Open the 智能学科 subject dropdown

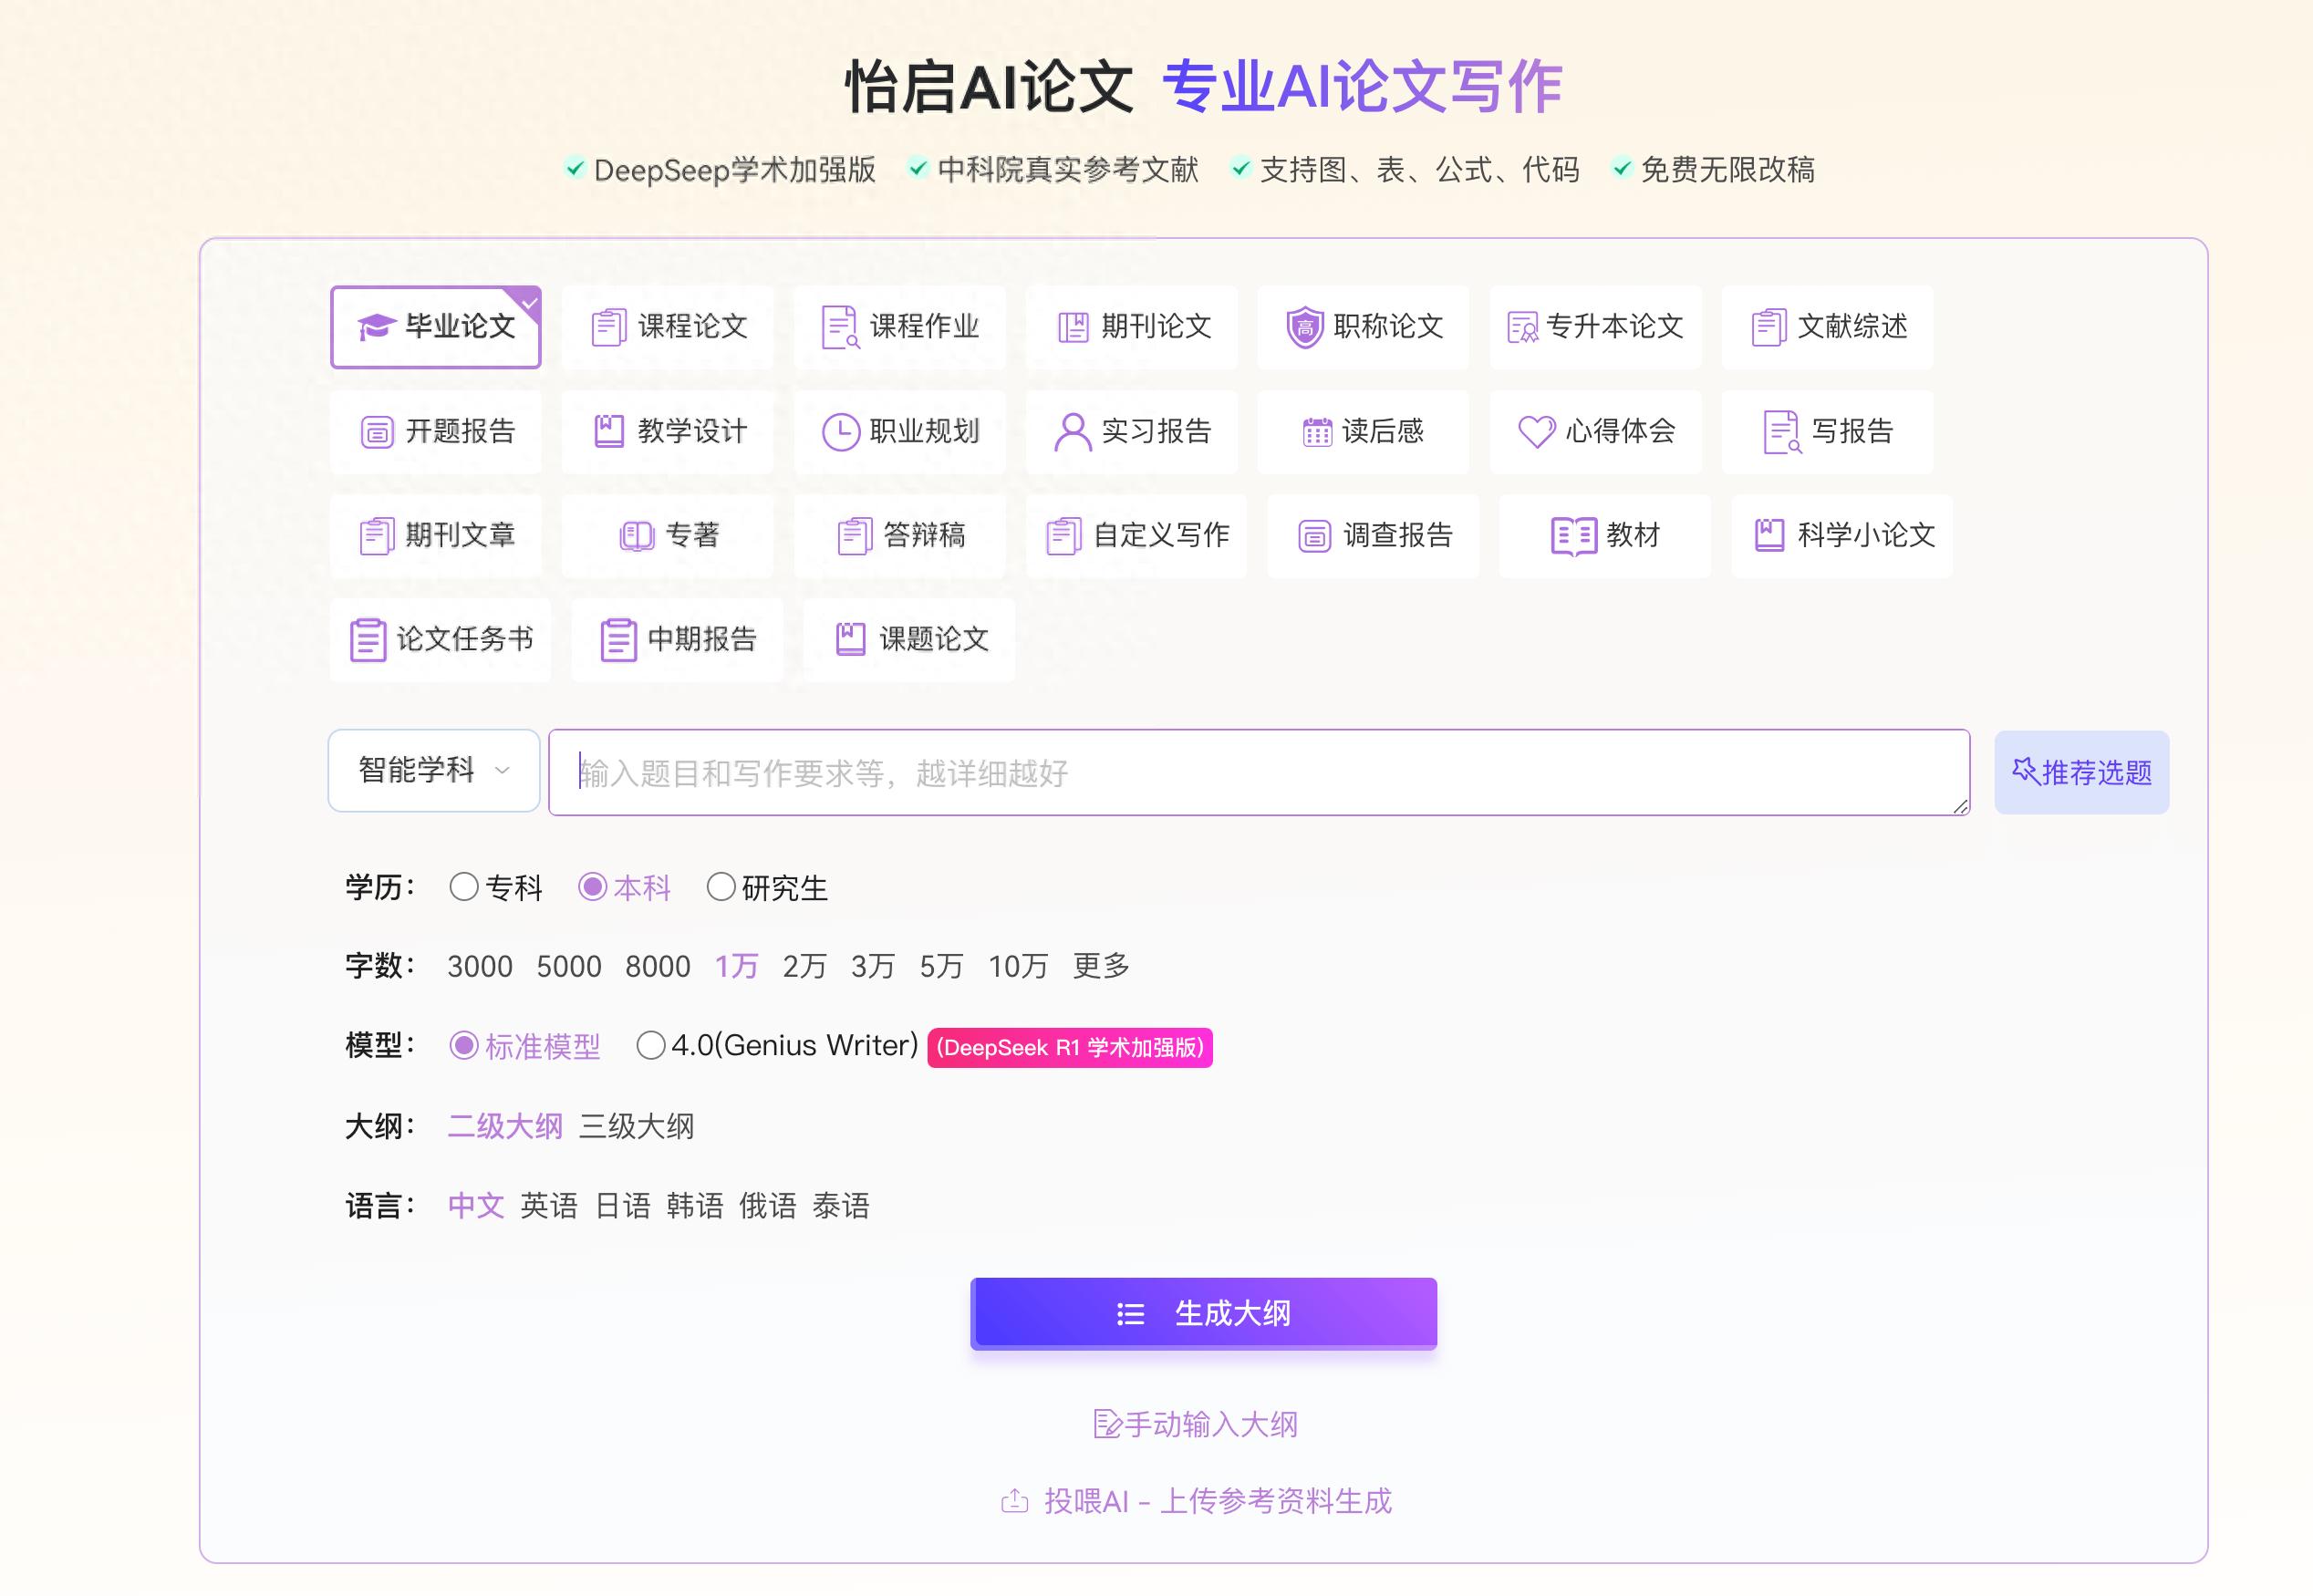click(434, 770)
